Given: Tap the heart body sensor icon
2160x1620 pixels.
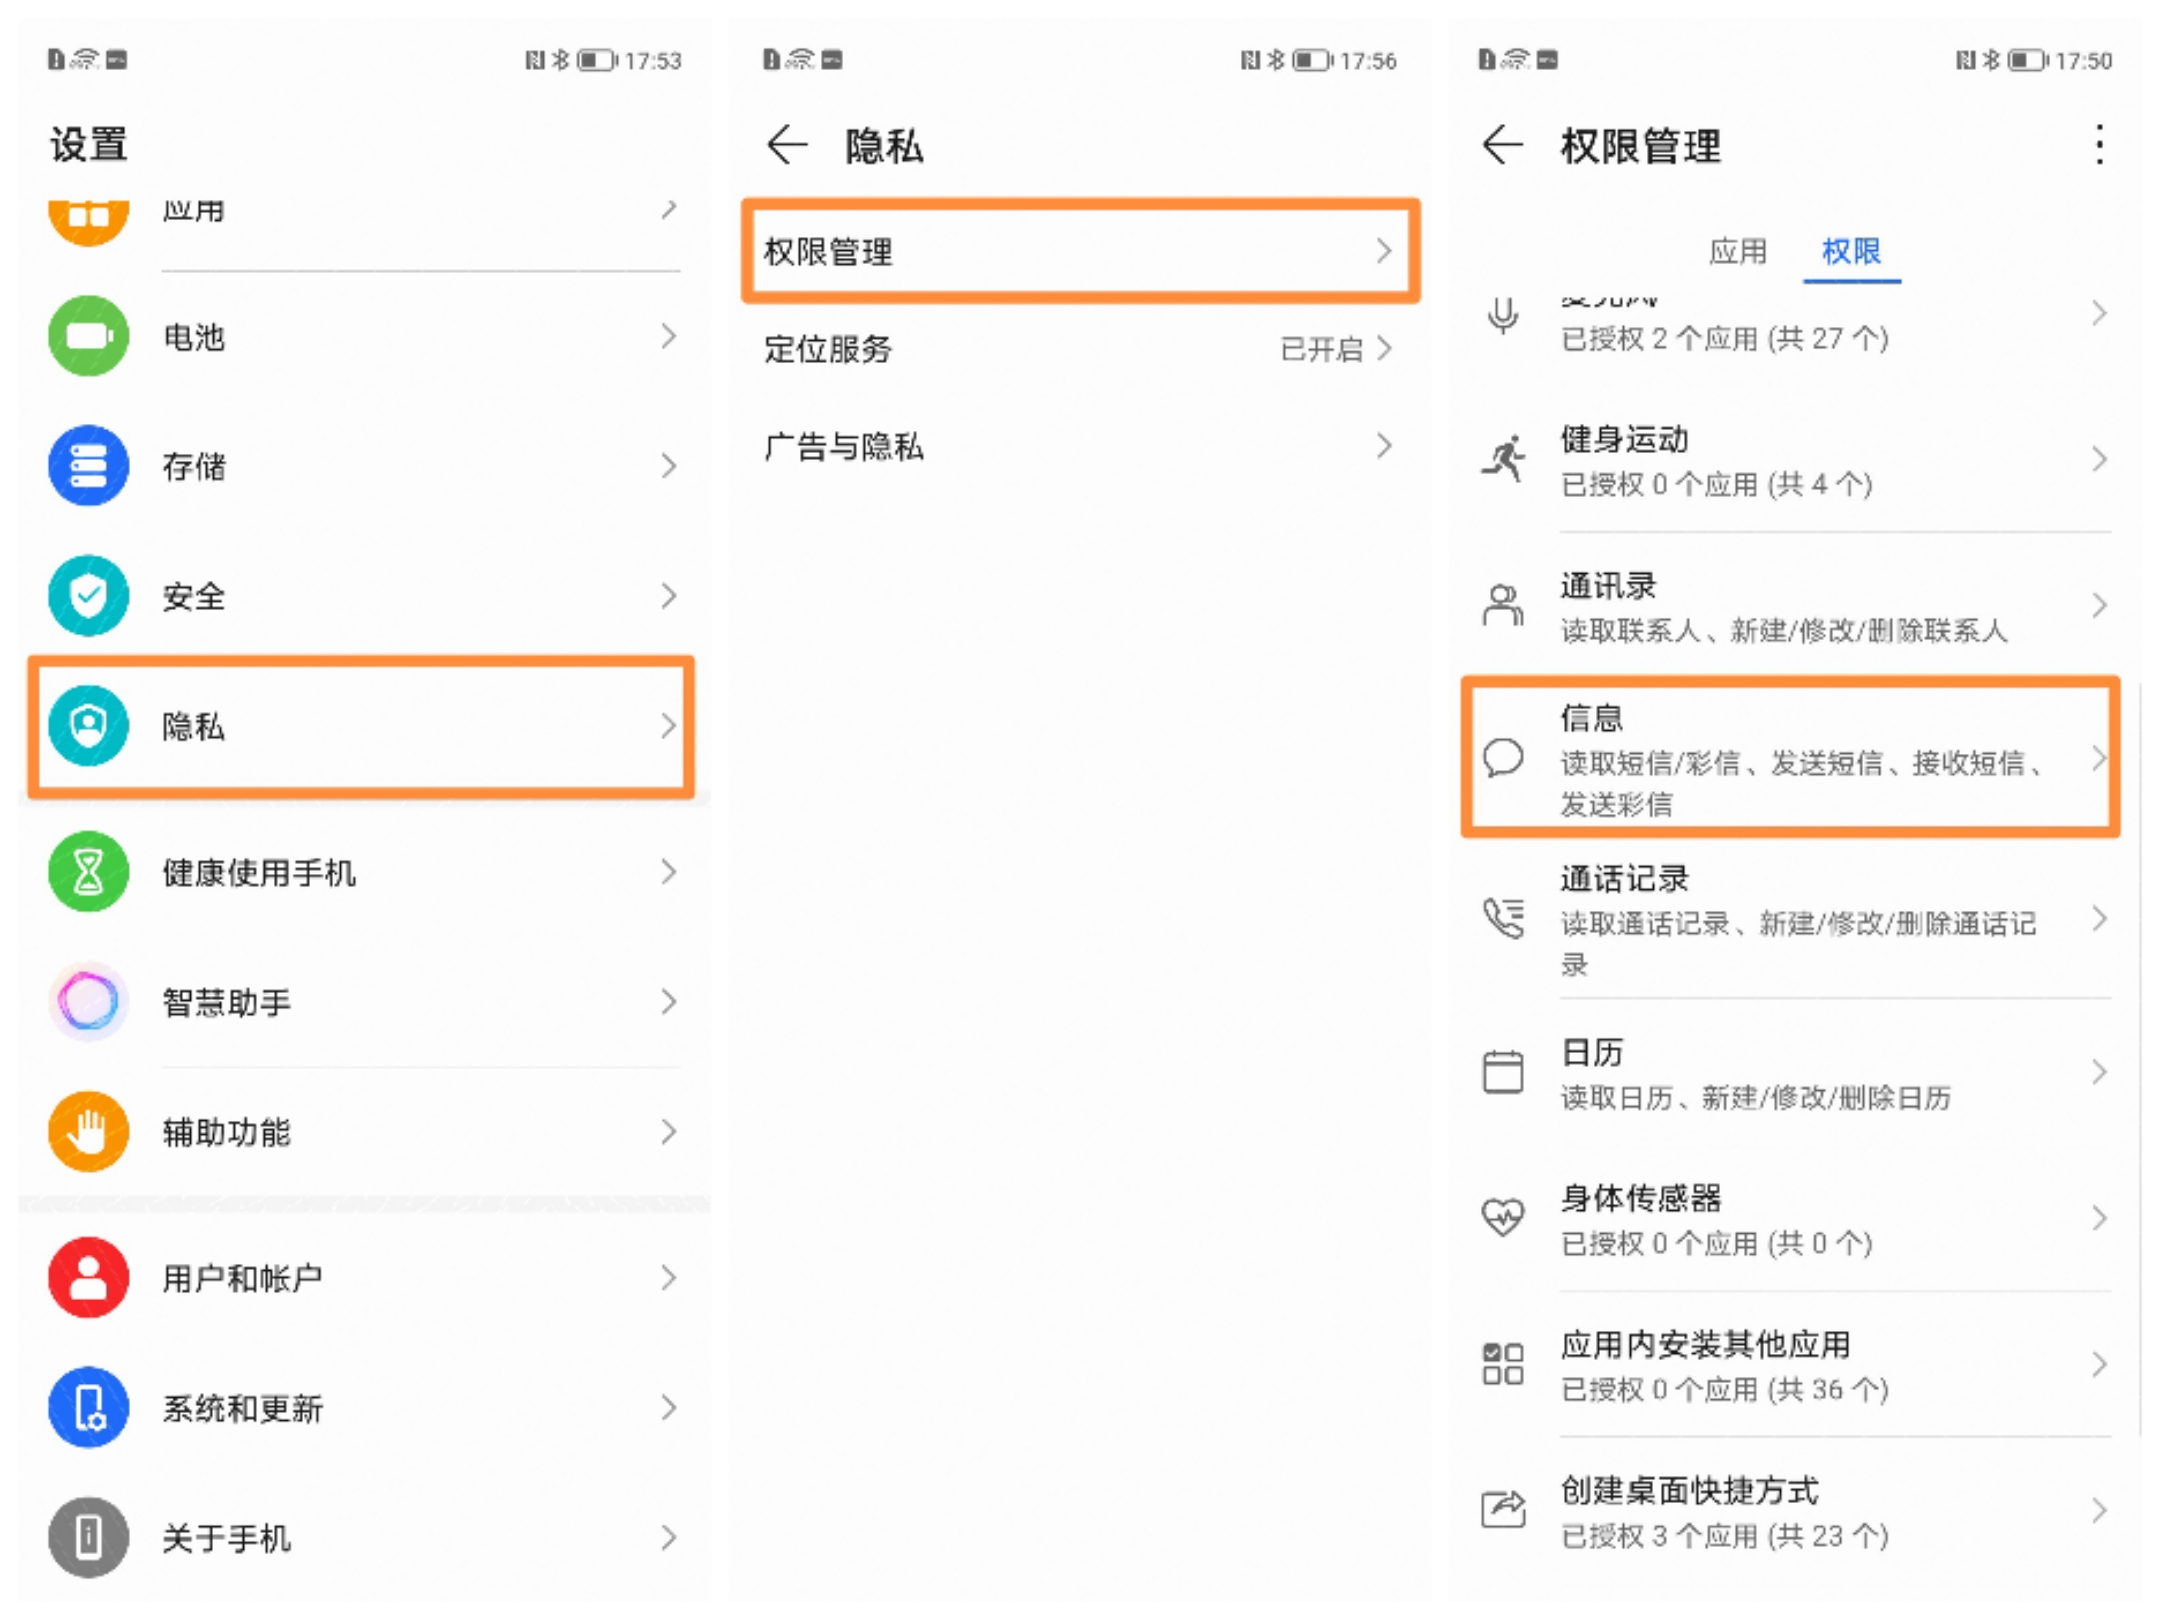Looking at the screenshot, I should point(1502,1218).
